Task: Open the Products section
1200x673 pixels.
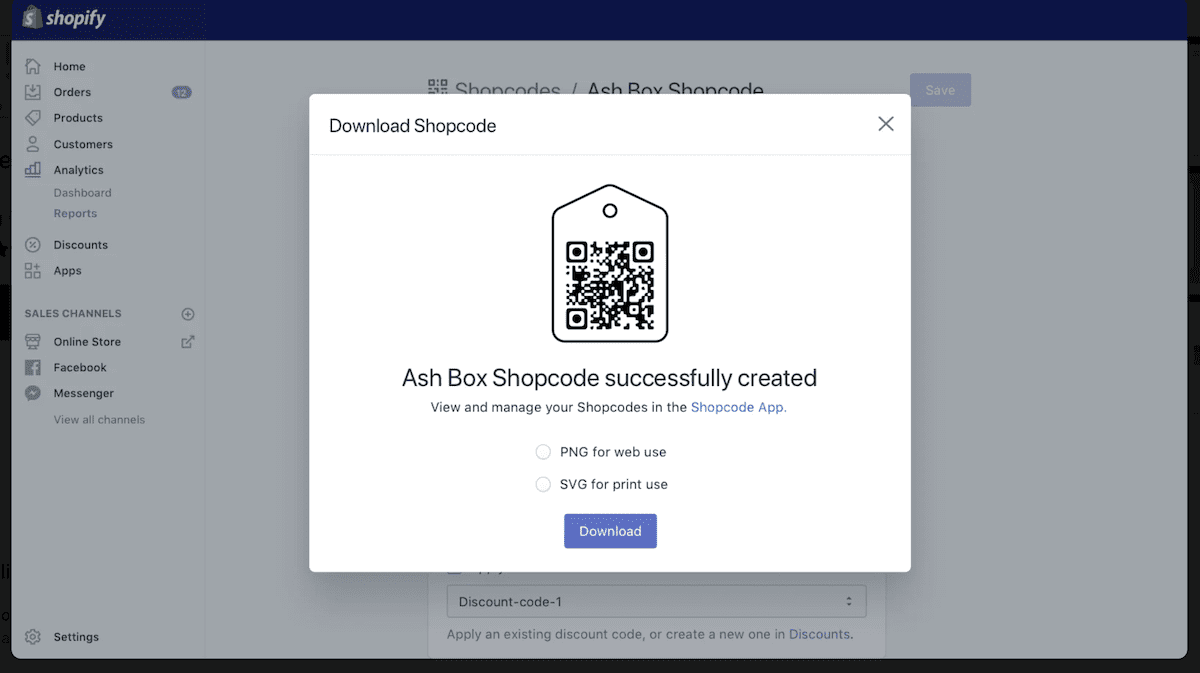Action: tap(76, 117)
